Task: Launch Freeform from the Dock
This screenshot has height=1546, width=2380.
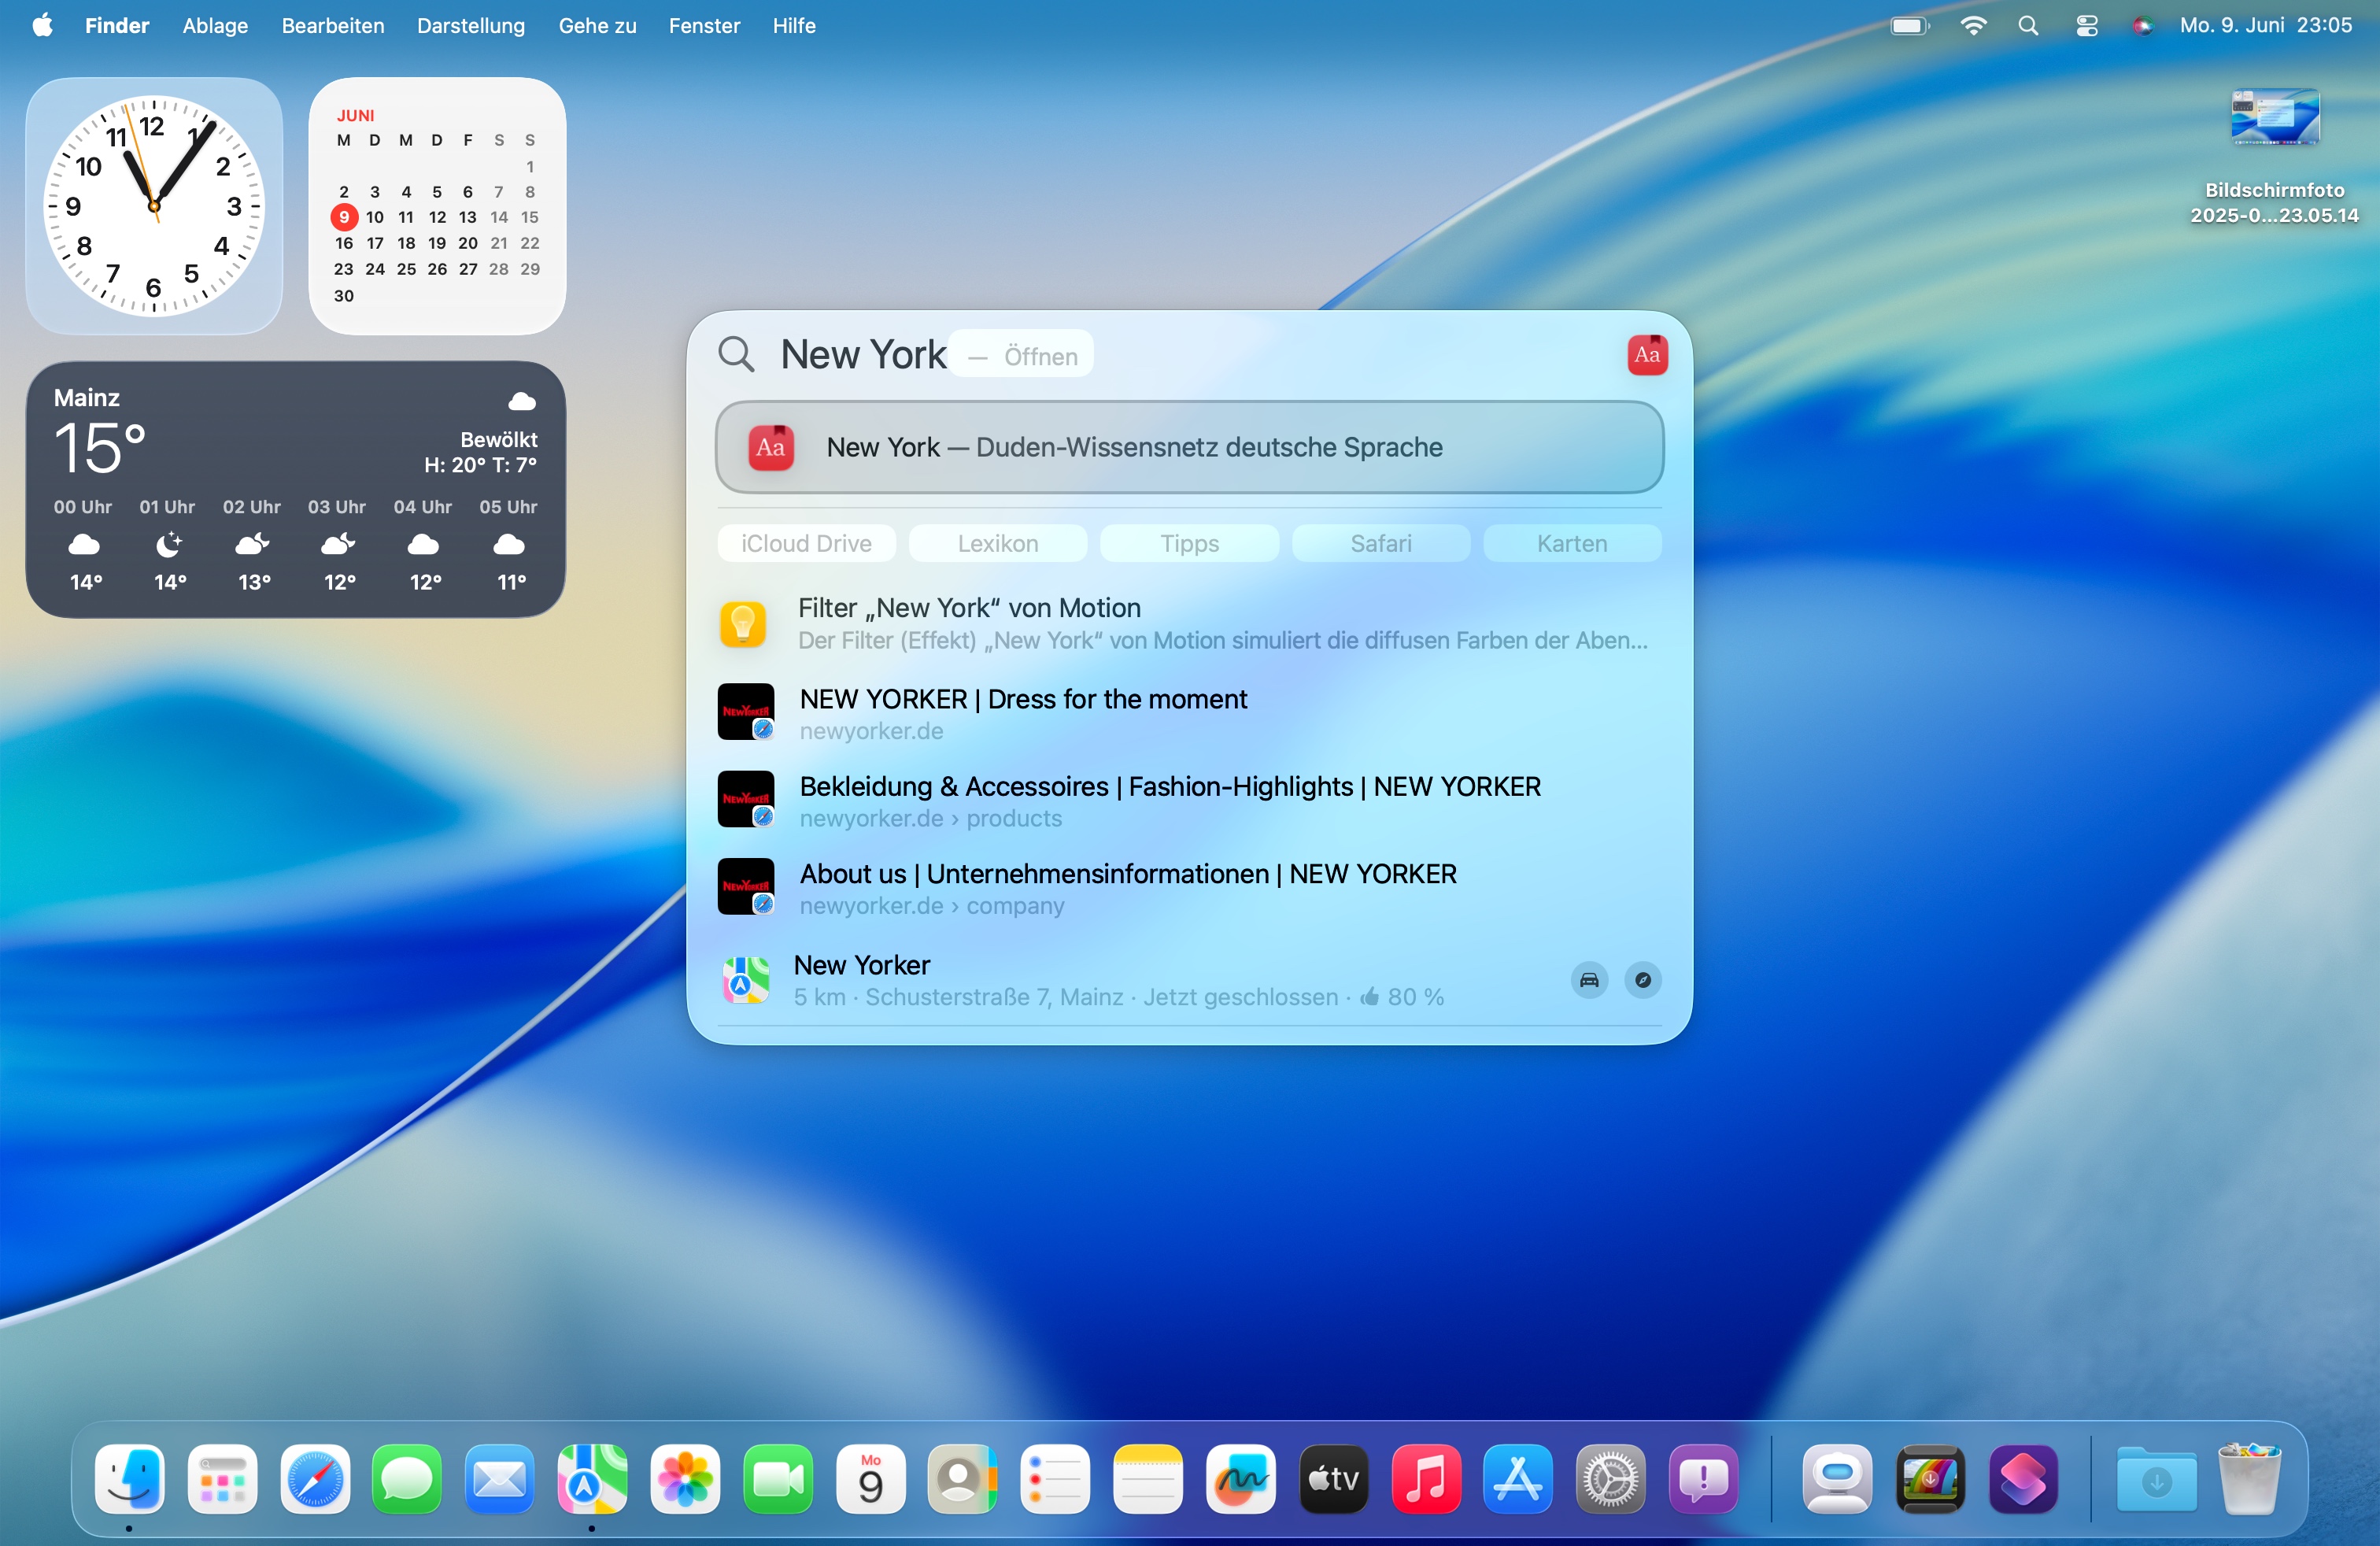Action: click(1241, 1478)
